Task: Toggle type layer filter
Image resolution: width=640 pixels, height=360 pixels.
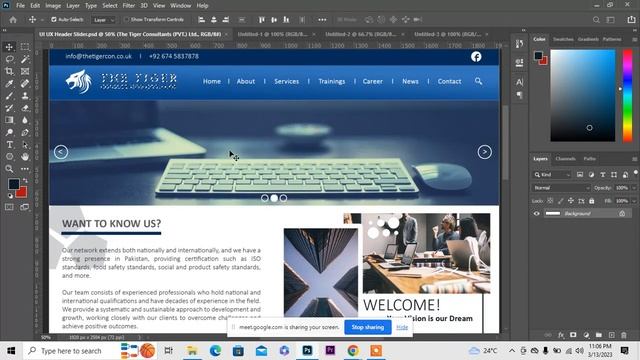Action: [x=602, y=175]
